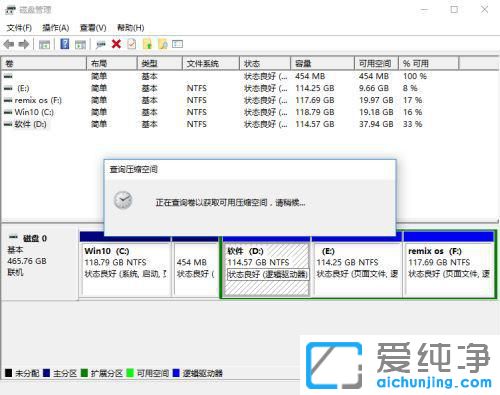Image resolution: width=500 pixels, height=395 pixels.
Task: Open Help via the blue question mark icon
Action: coord(65,44)
